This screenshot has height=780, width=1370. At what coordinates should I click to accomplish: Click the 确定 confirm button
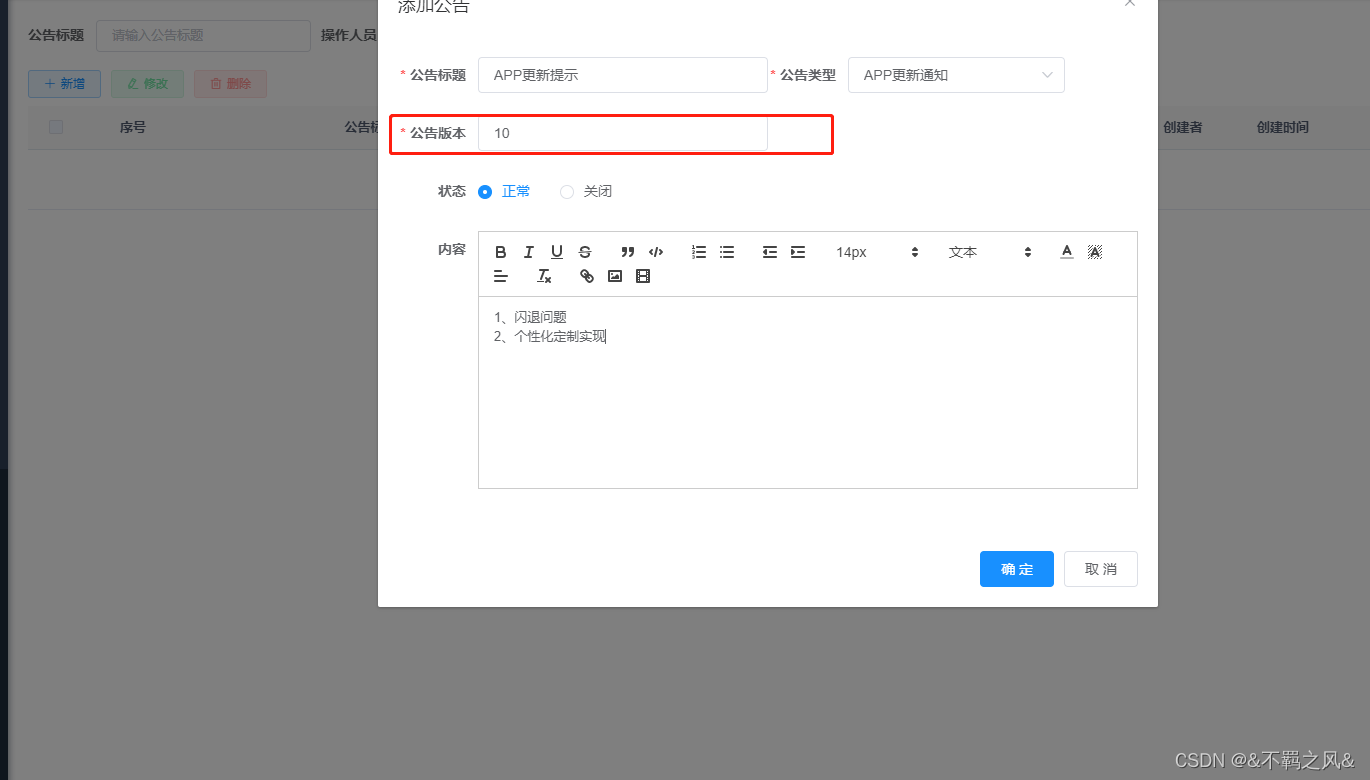click(1017, 569)
